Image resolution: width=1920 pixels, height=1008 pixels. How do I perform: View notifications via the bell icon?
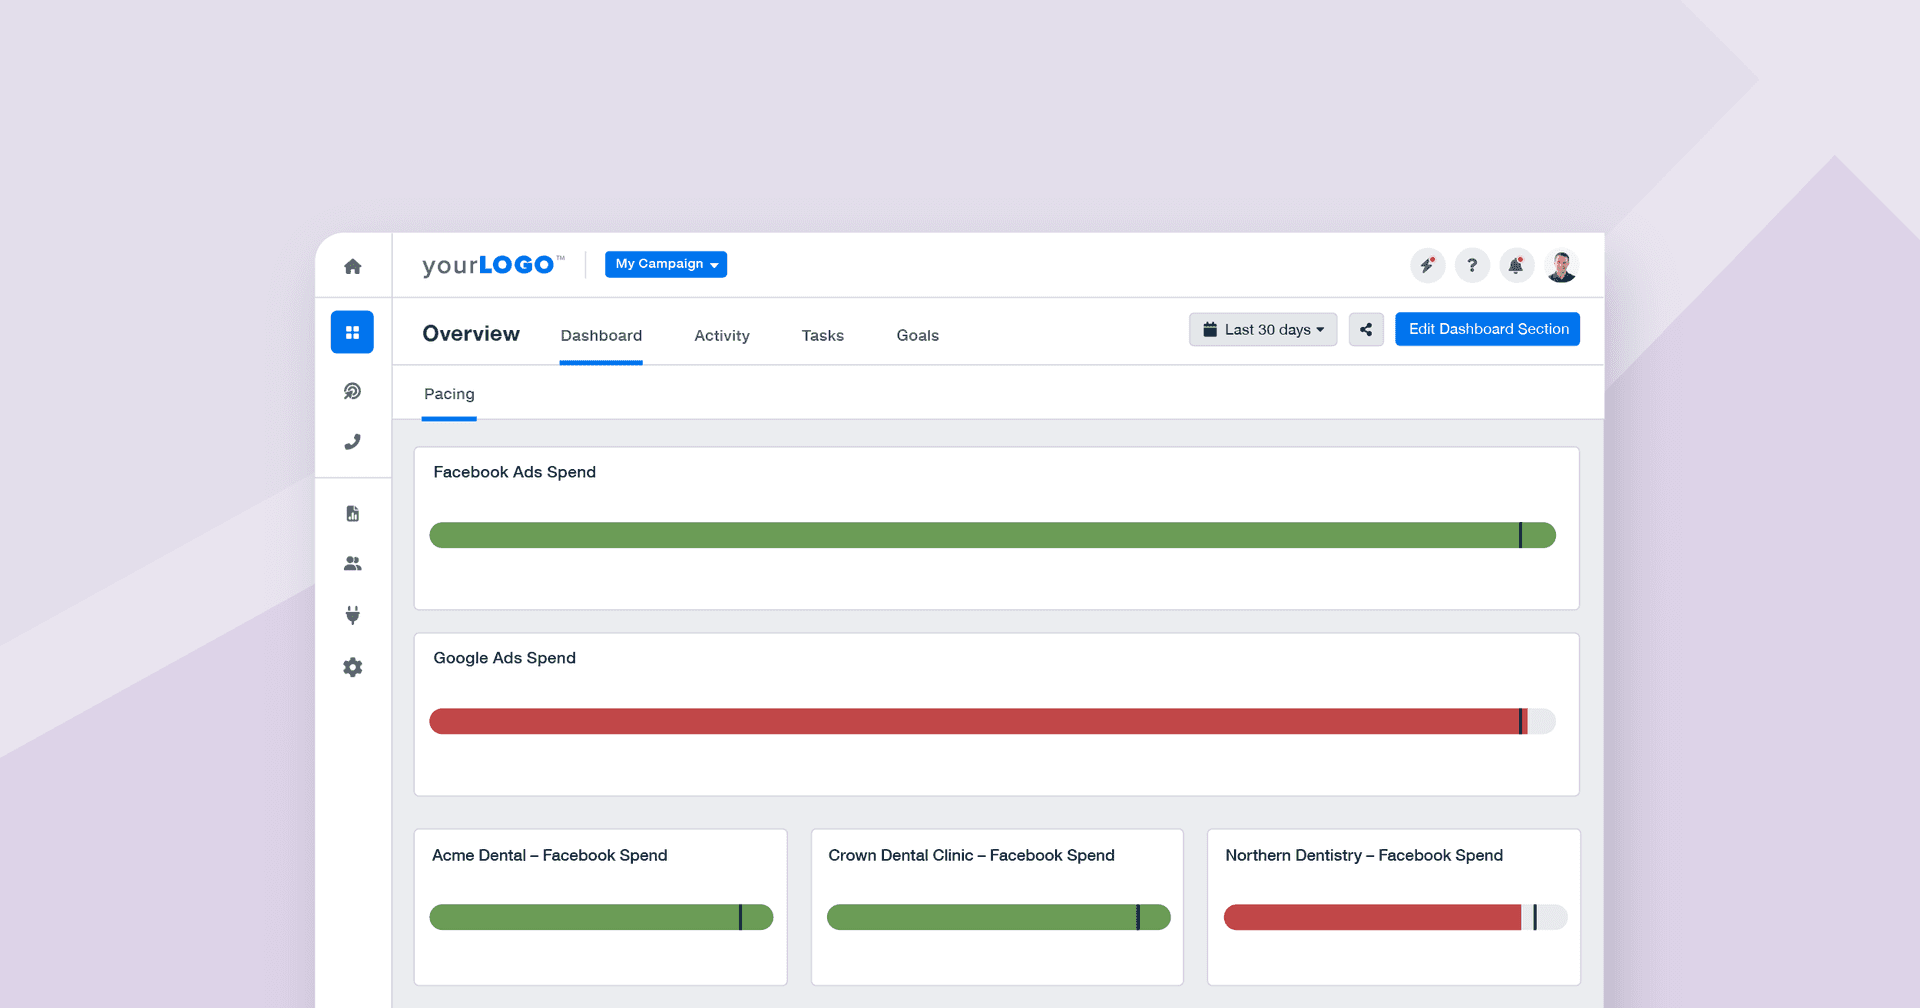[x=1516, y=266]
